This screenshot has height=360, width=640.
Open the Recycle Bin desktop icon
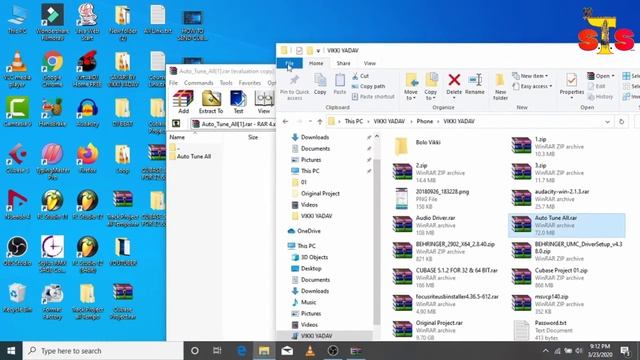tap(17, 298)
